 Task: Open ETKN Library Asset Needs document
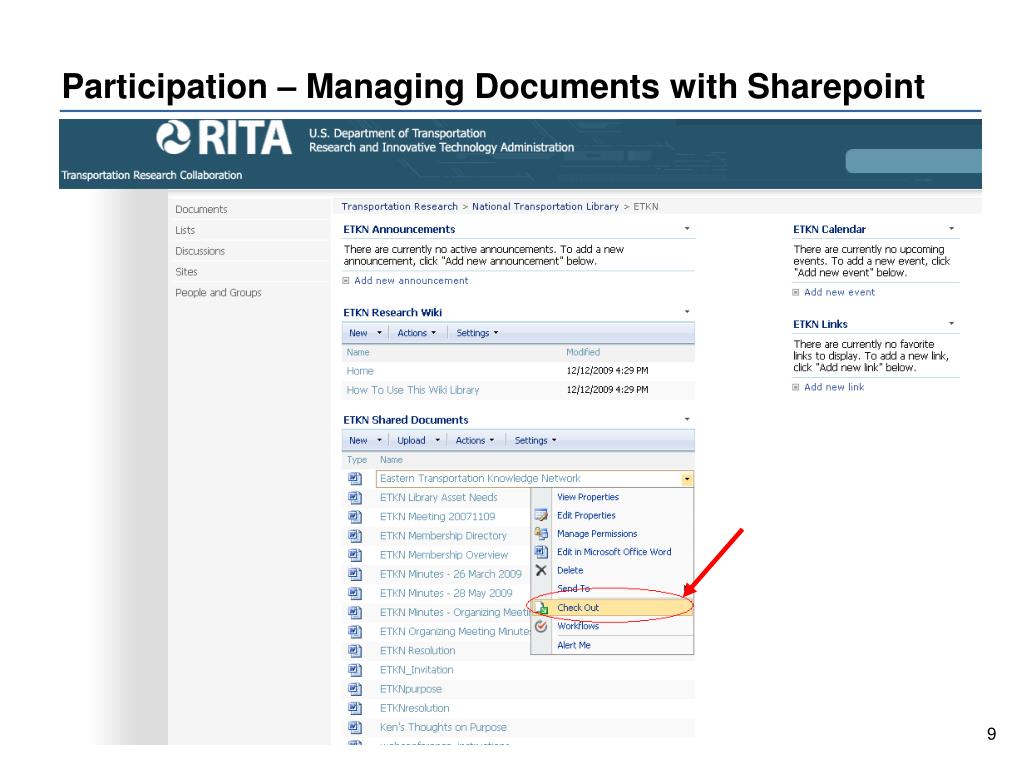[x=439, y=498]
